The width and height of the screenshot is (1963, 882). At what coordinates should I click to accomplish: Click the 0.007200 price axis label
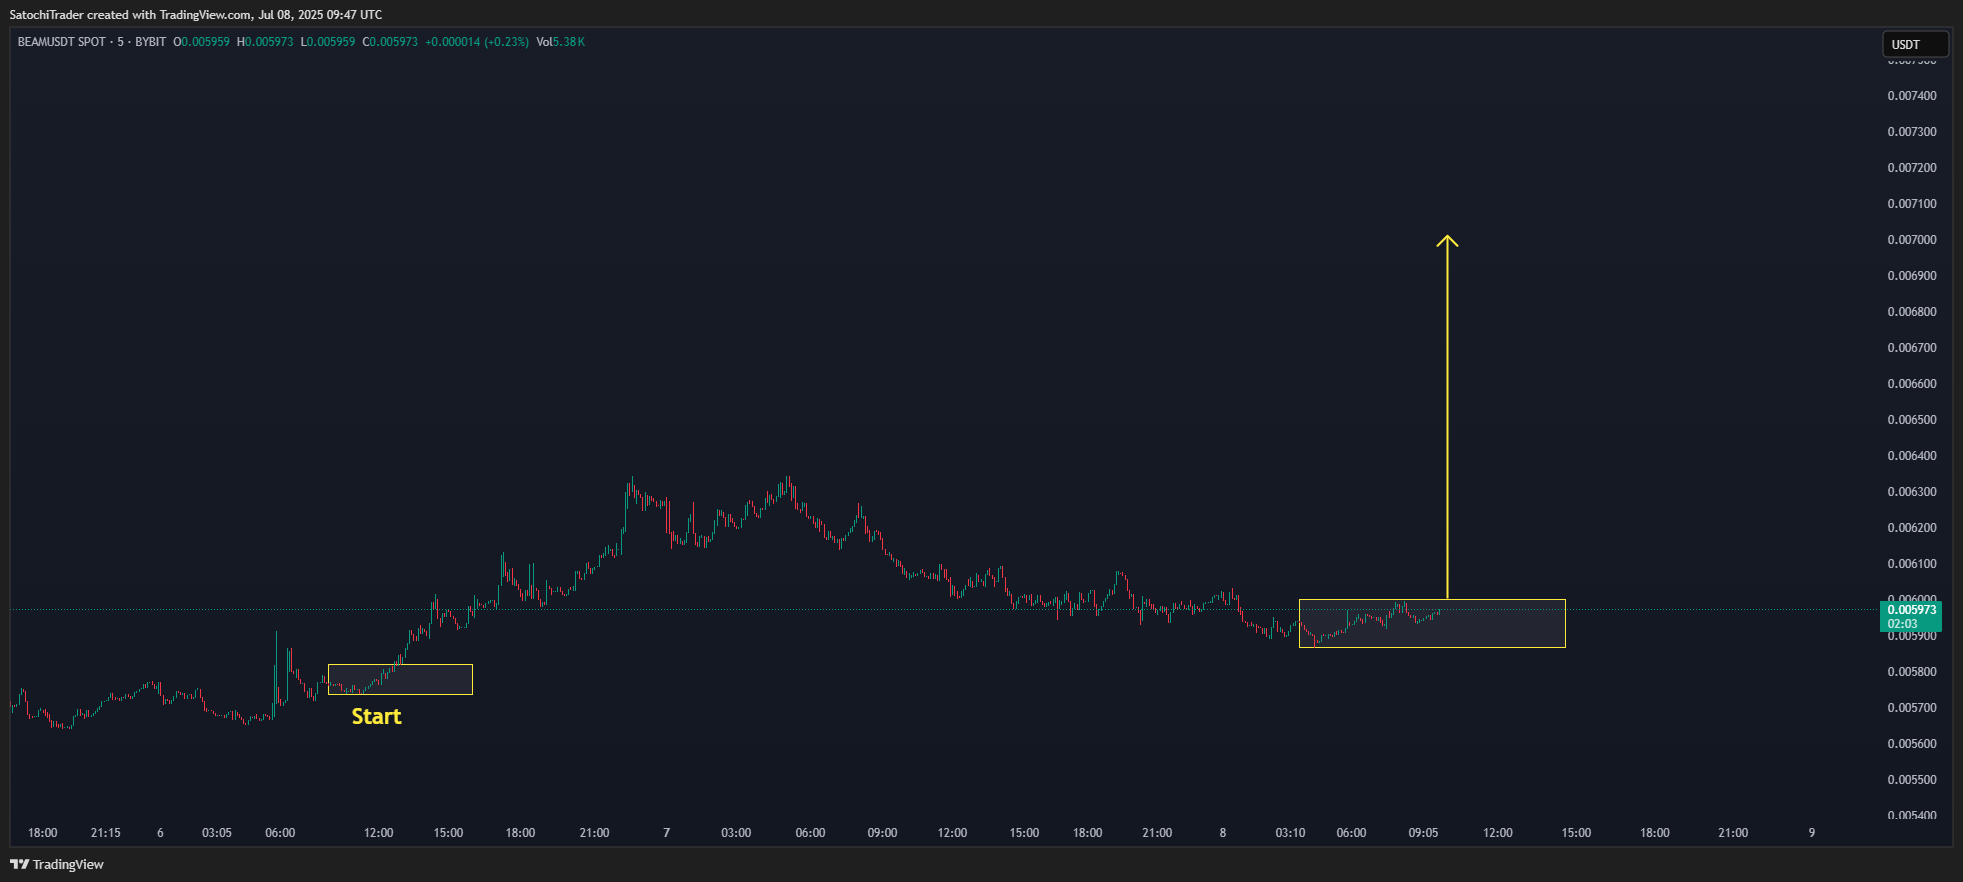point(1912,168)
